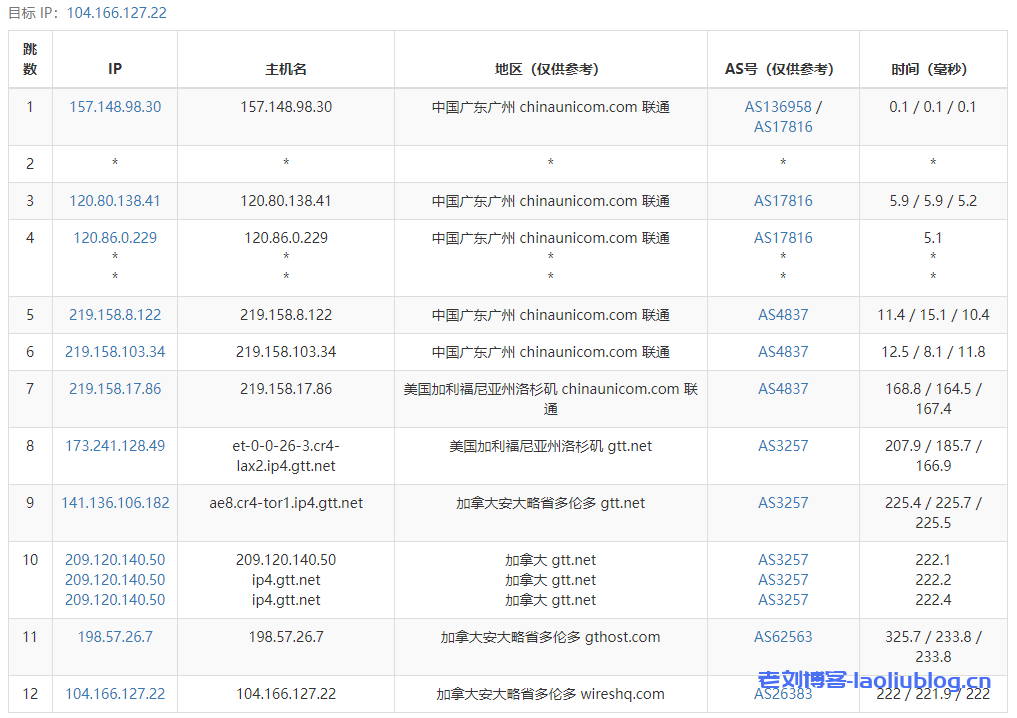Open the AS17816 link in hop 1 row

(x=783, y=126)
